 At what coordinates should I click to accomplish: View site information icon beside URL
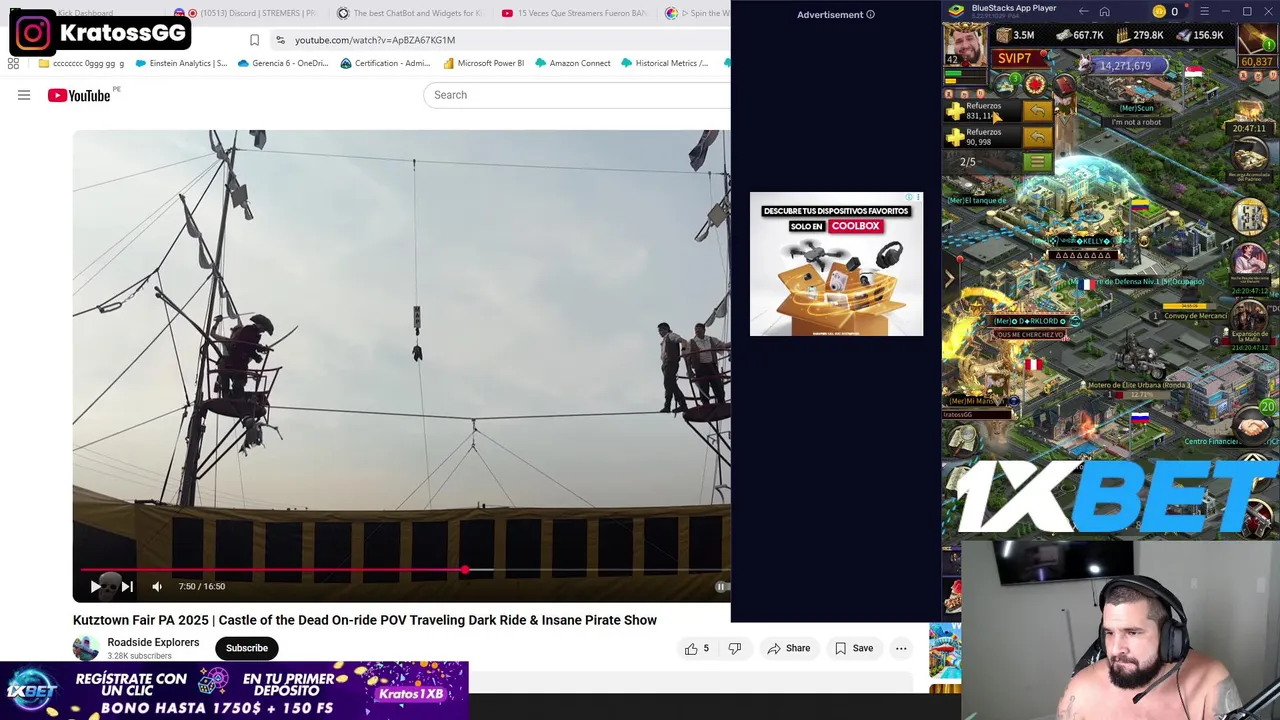click(x=280, y=40)
